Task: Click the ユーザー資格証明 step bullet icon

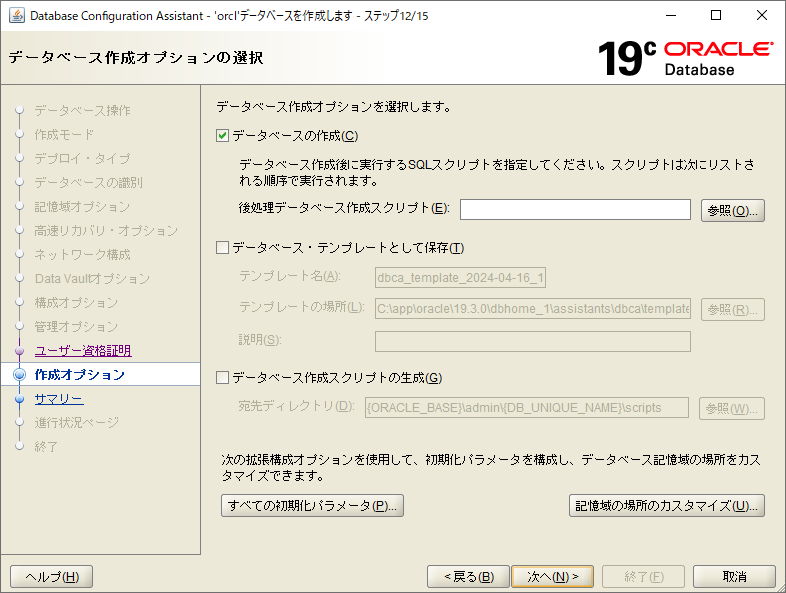Action: pos(20,351)
